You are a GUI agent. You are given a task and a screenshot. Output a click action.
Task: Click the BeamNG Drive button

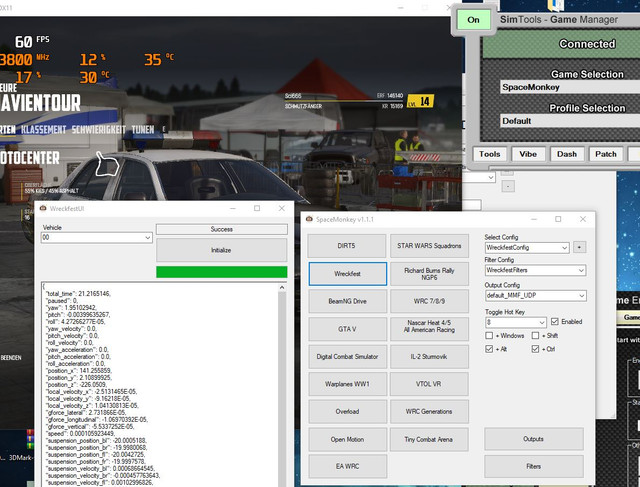[x=347, y=301]
